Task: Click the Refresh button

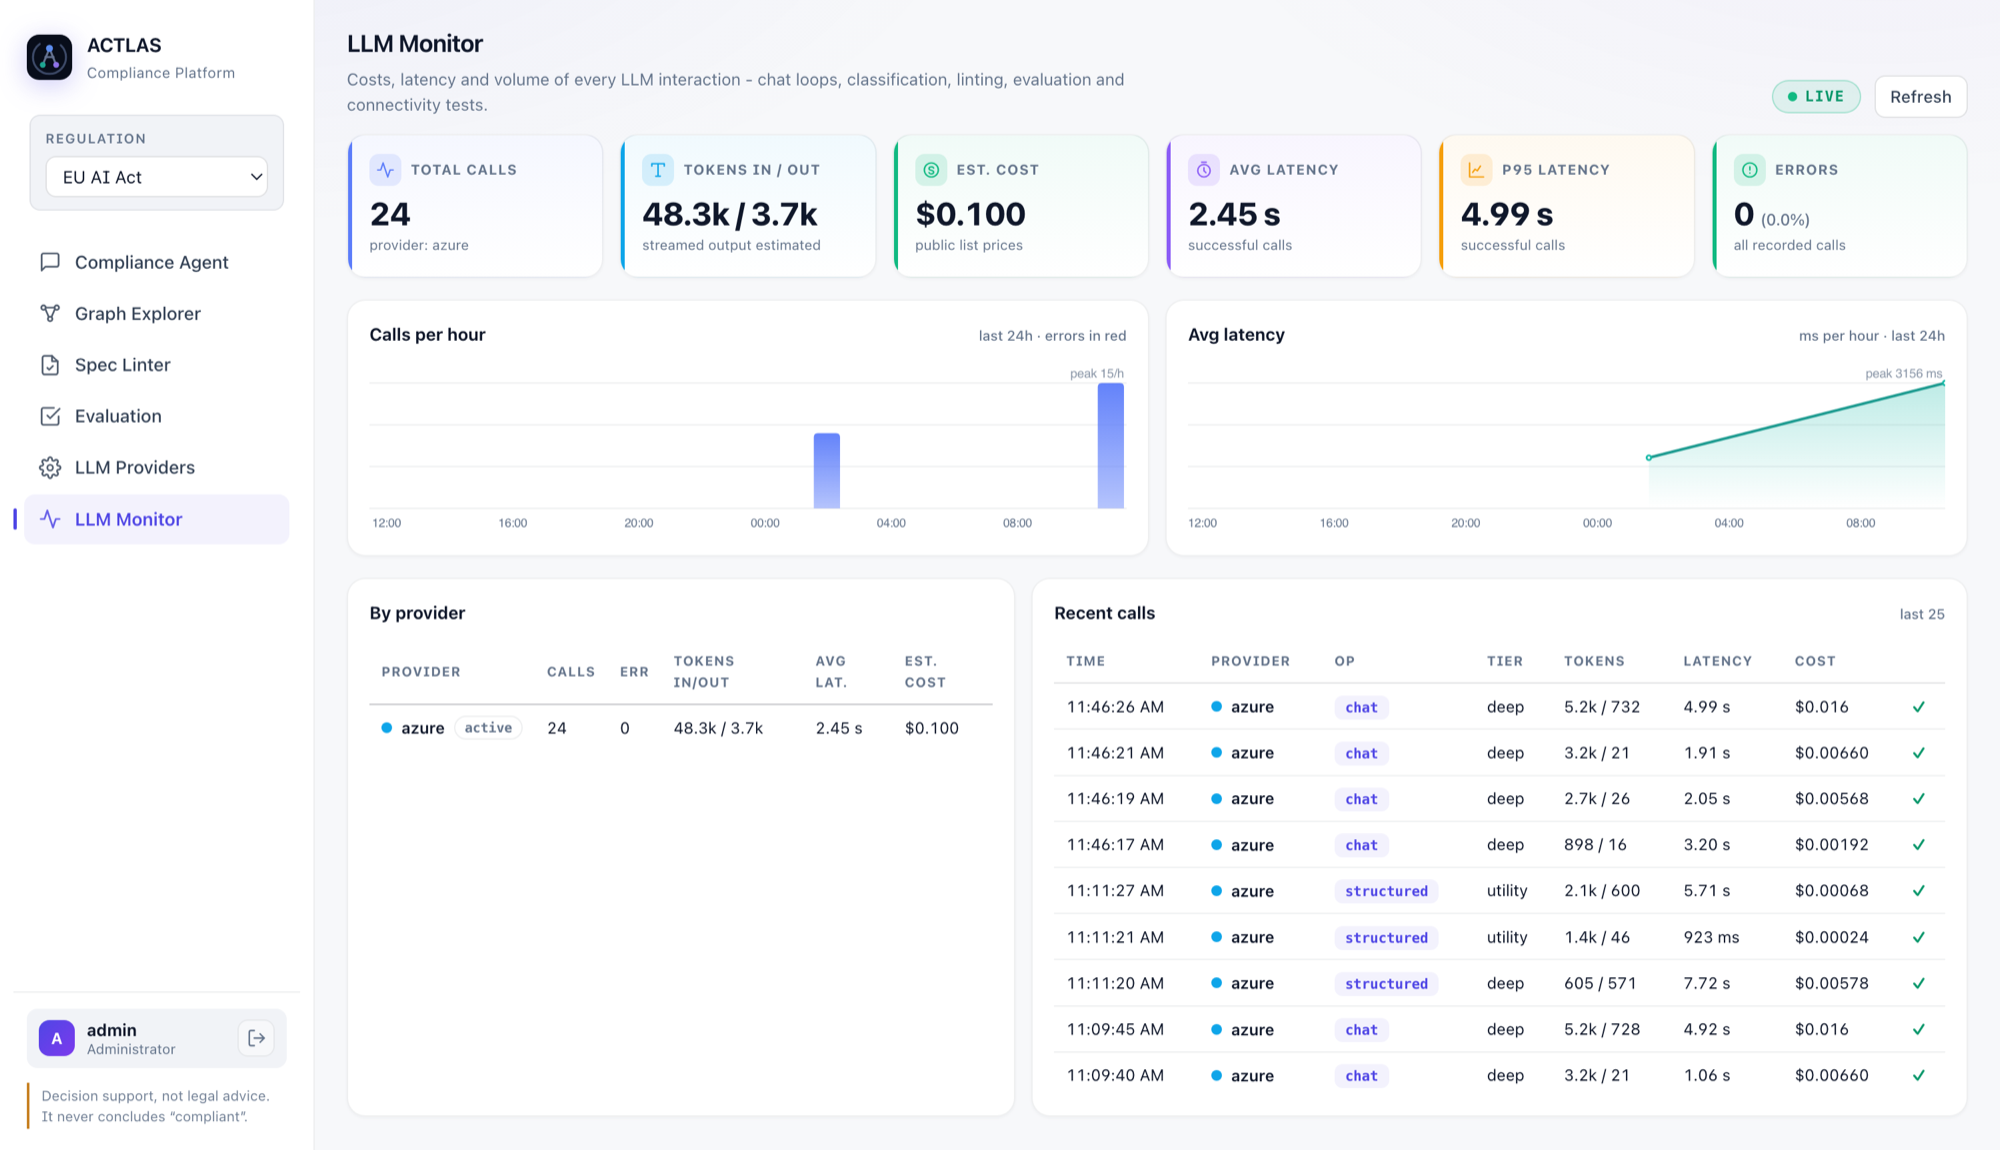Action: pos(1920,97)
